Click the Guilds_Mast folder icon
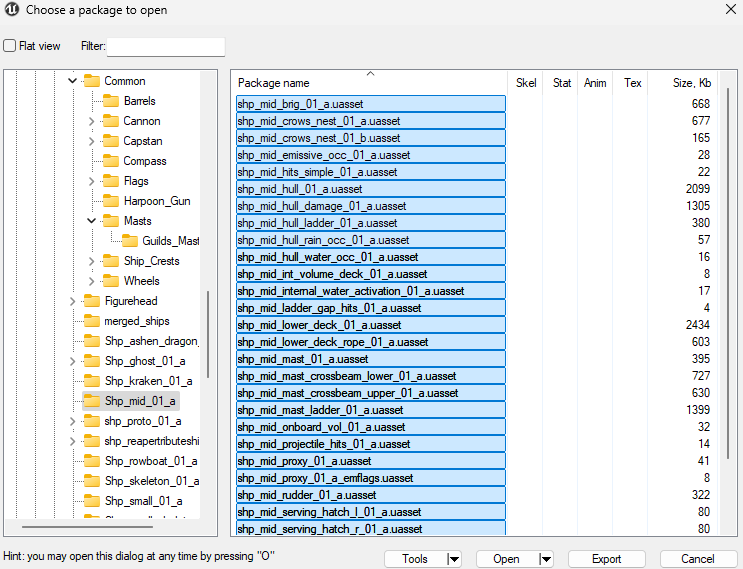 (130, 241)
